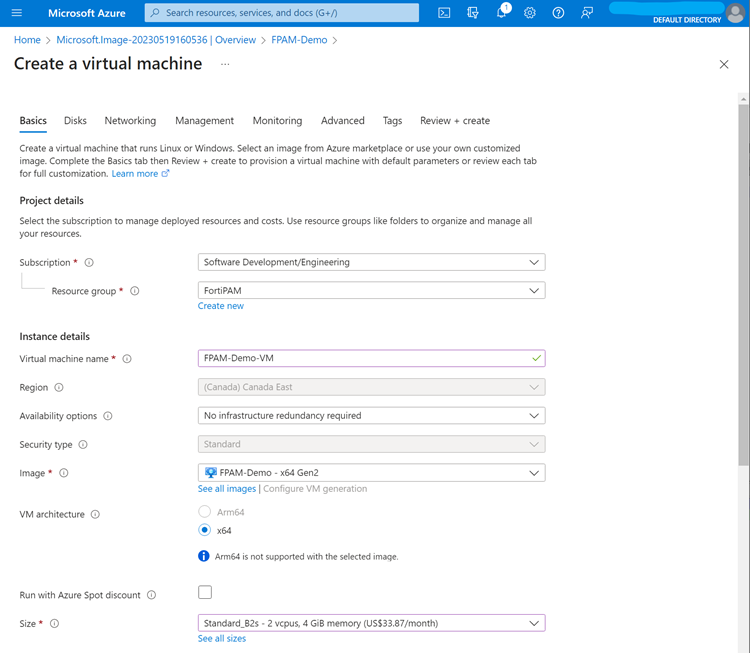
Task: Click Create new resource group link
Action: pyautogui.click(x=221, y=306)
